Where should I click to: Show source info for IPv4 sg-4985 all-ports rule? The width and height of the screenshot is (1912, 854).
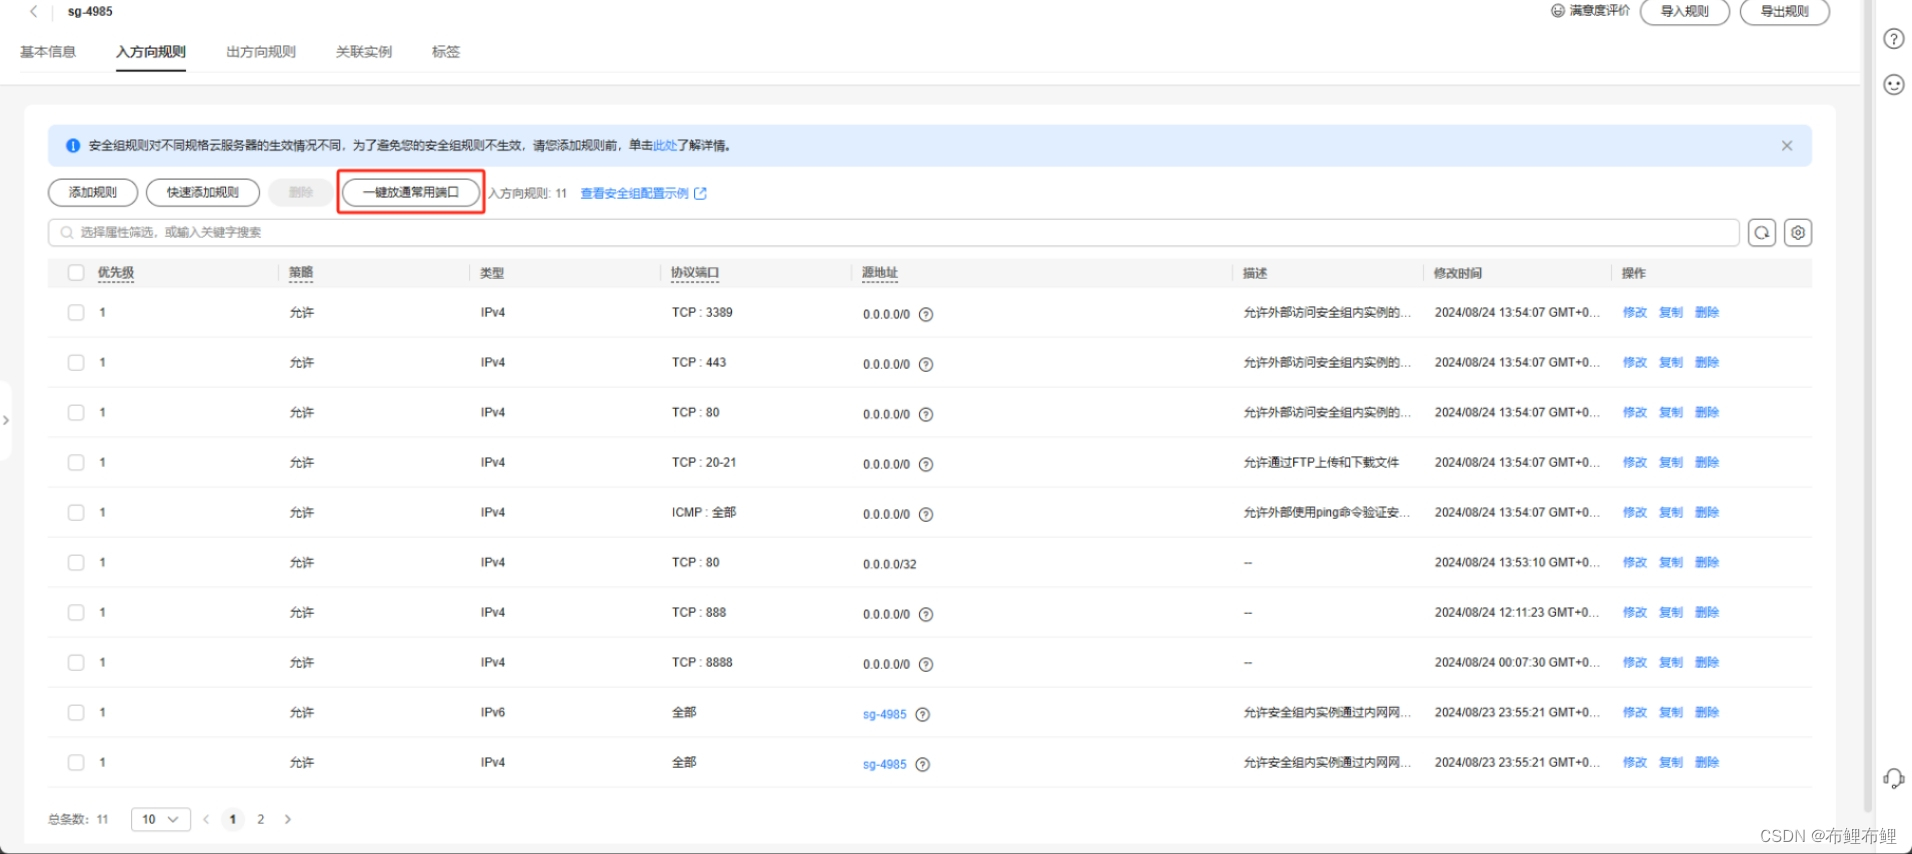pos(923,764)
